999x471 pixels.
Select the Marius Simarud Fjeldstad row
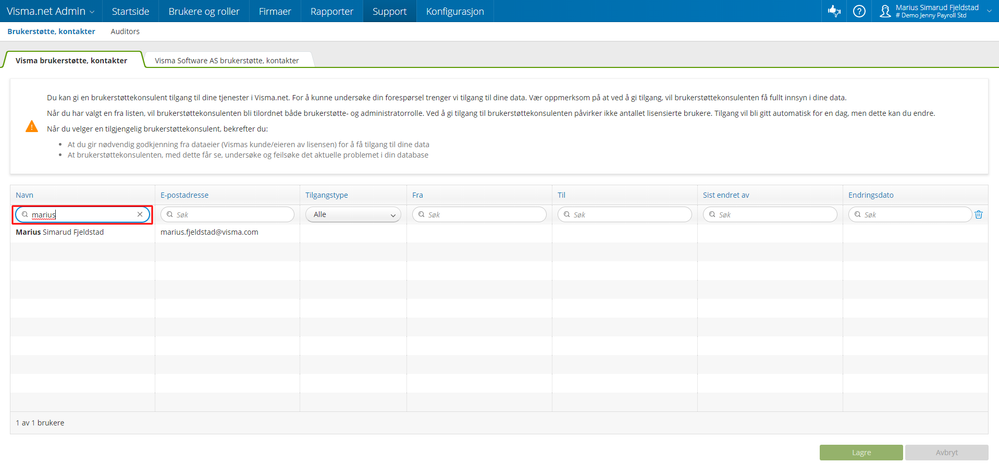[499, 233]
